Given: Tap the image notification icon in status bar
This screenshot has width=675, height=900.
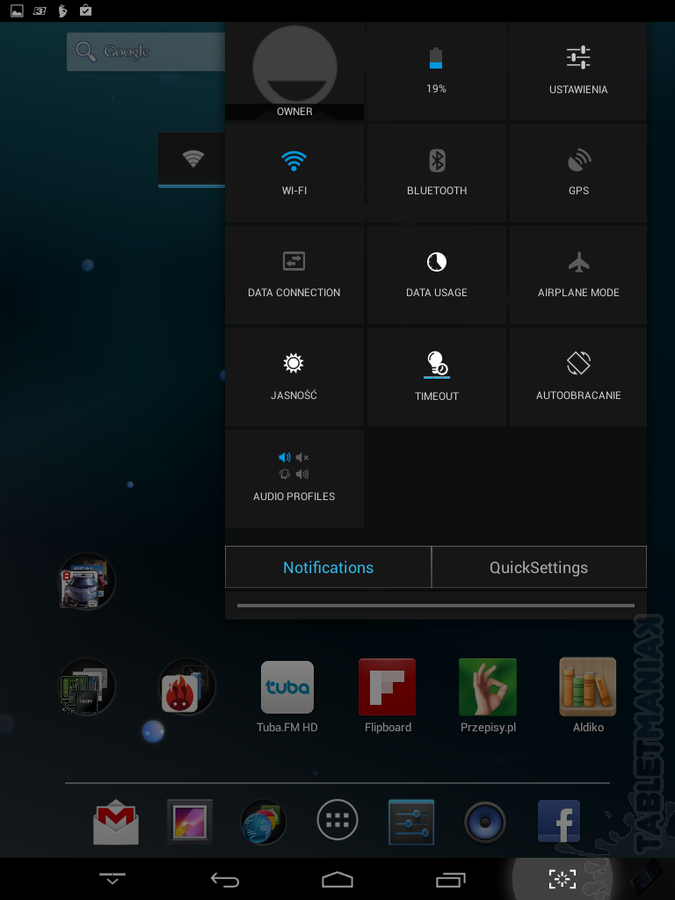Looking at the screenshot, I should (17, 10).
